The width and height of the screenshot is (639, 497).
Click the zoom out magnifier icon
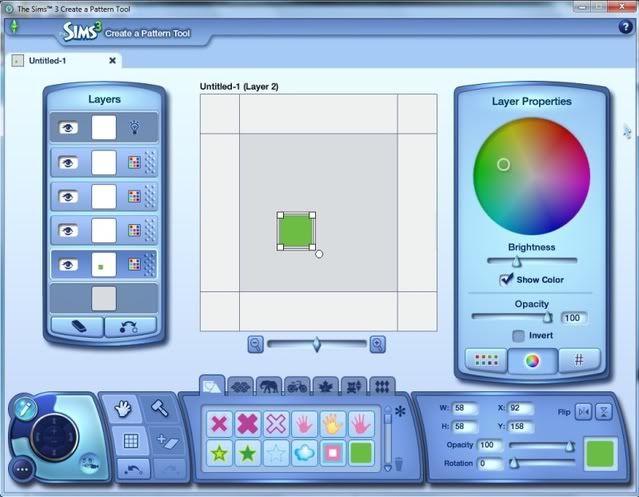tap(255, 344)
